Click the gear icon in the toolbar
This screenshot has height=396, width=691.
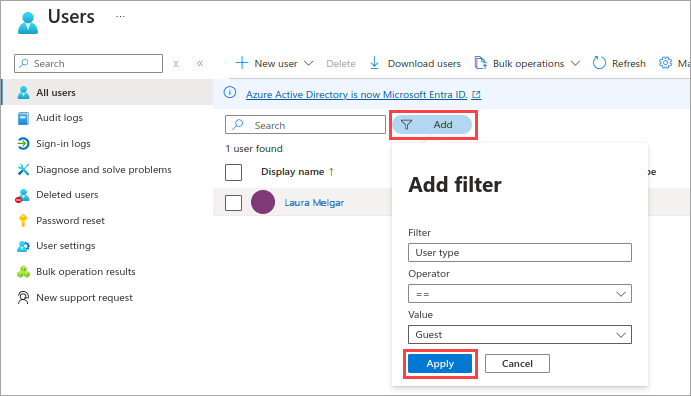click(x=665, y=63)
